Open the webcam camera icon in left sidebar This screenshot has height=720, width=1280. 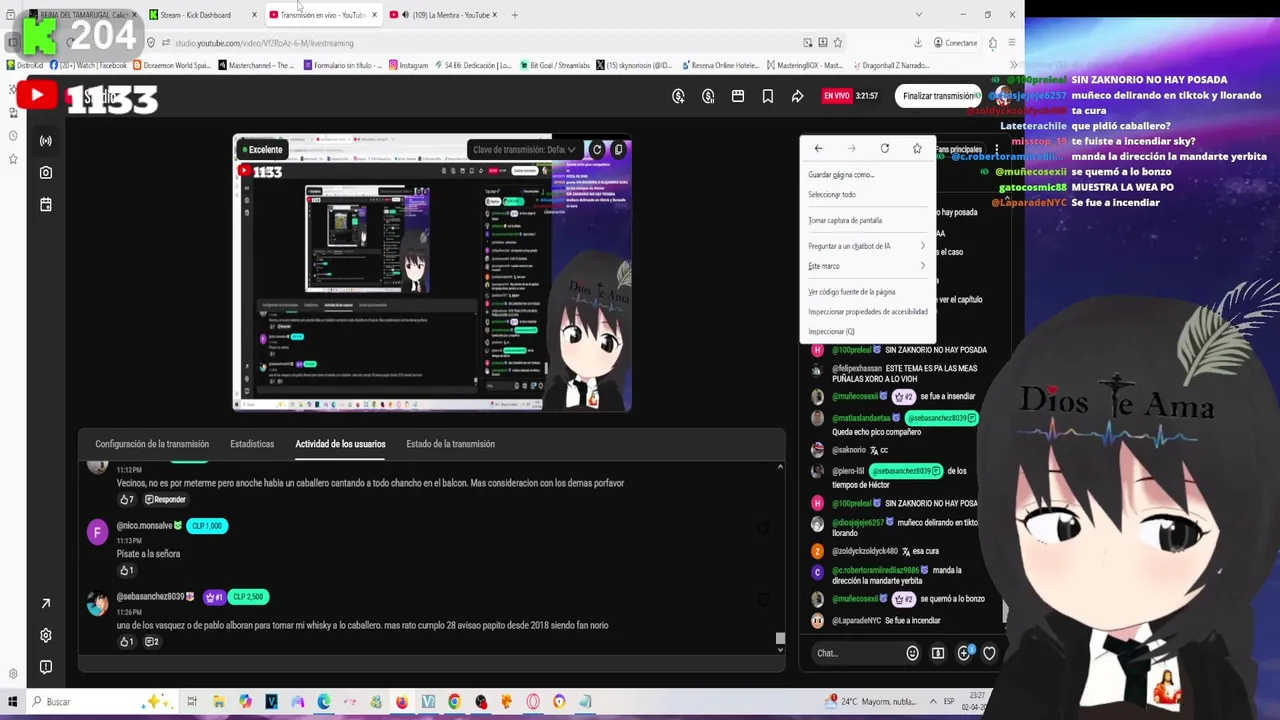[x=45, y=173]
